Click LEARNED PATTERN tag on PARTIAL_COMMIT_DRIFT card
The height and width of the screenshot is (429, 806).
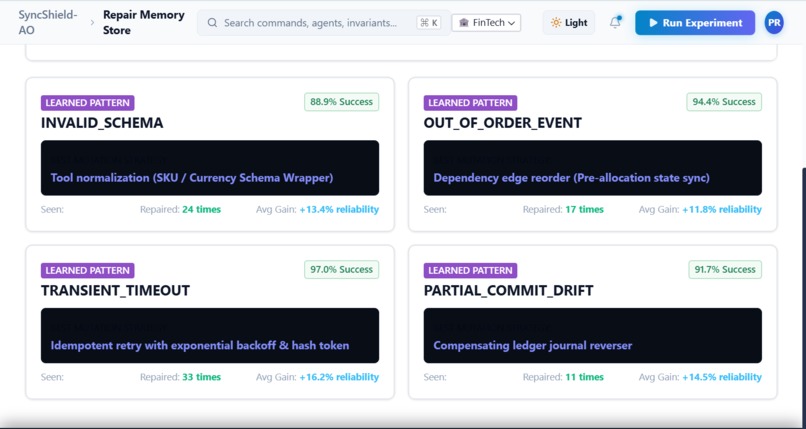coord(470,270)
